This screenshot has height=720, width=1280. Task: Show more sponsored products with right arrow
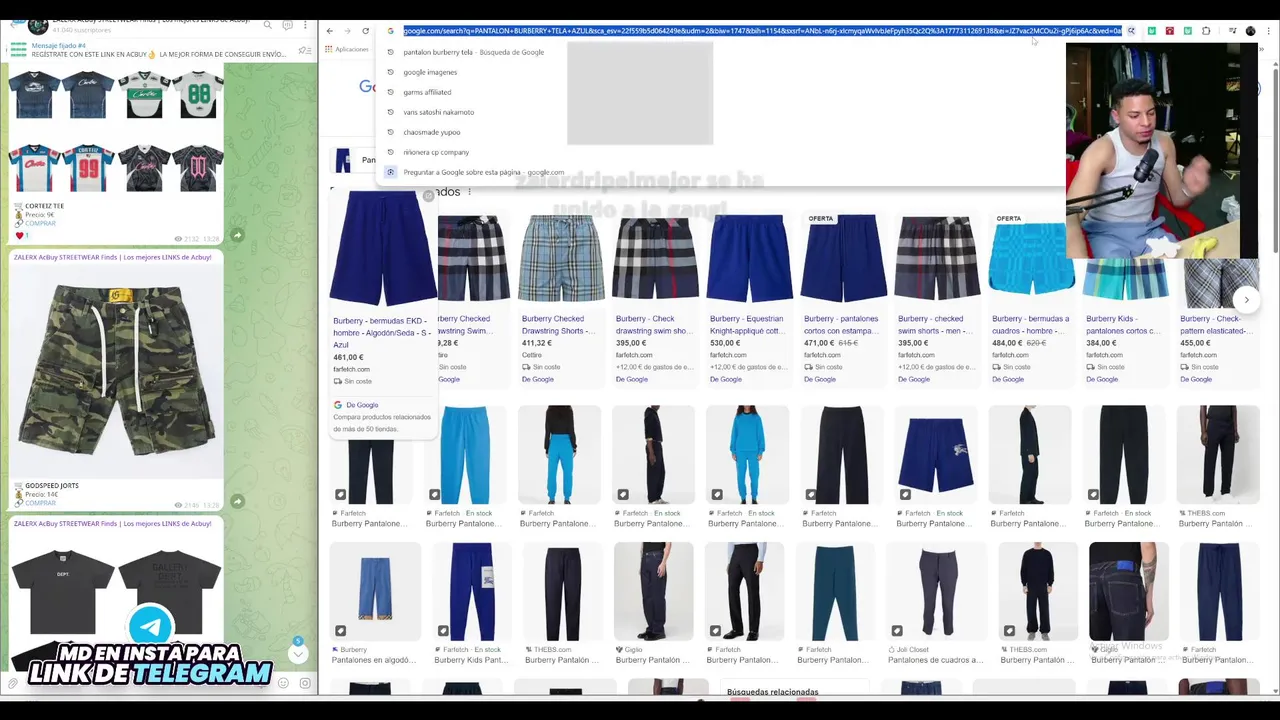click(x=1246, y=300)
